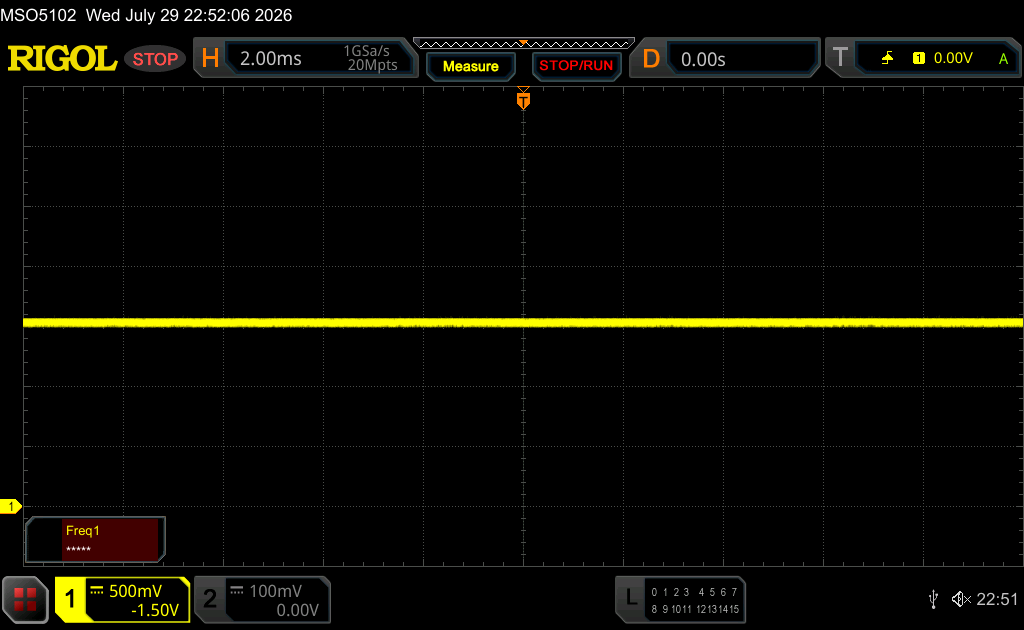Open the Measure menu

pyautogui.click(x=470, y=67)
